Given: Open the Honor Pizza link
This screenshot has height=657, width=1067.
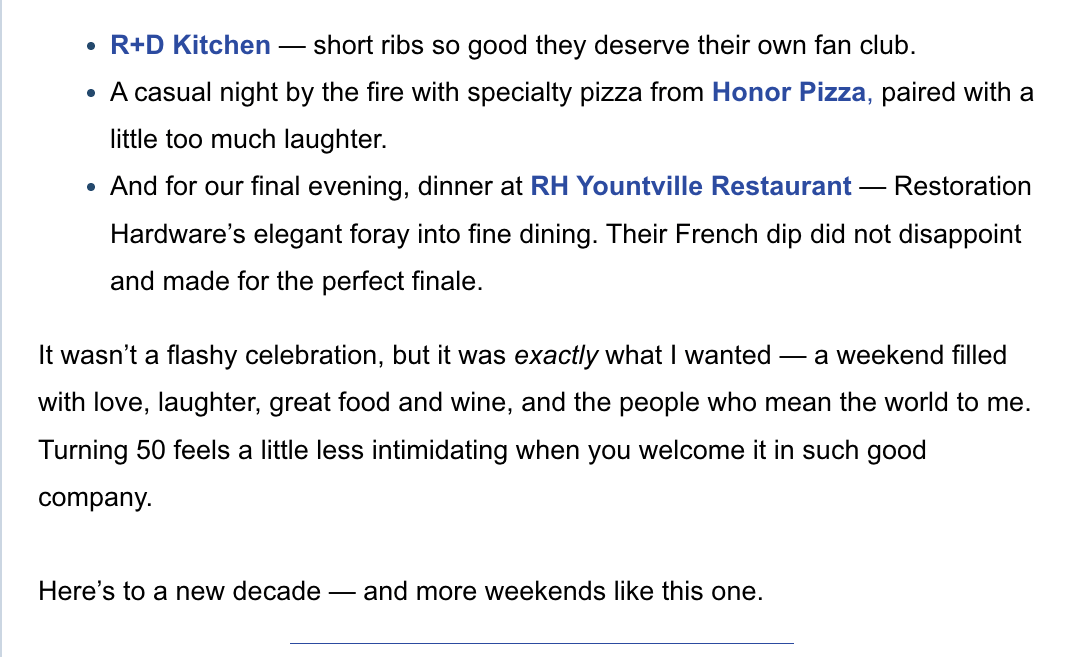Looking at the screenshot, I should (x=788, y=93).
